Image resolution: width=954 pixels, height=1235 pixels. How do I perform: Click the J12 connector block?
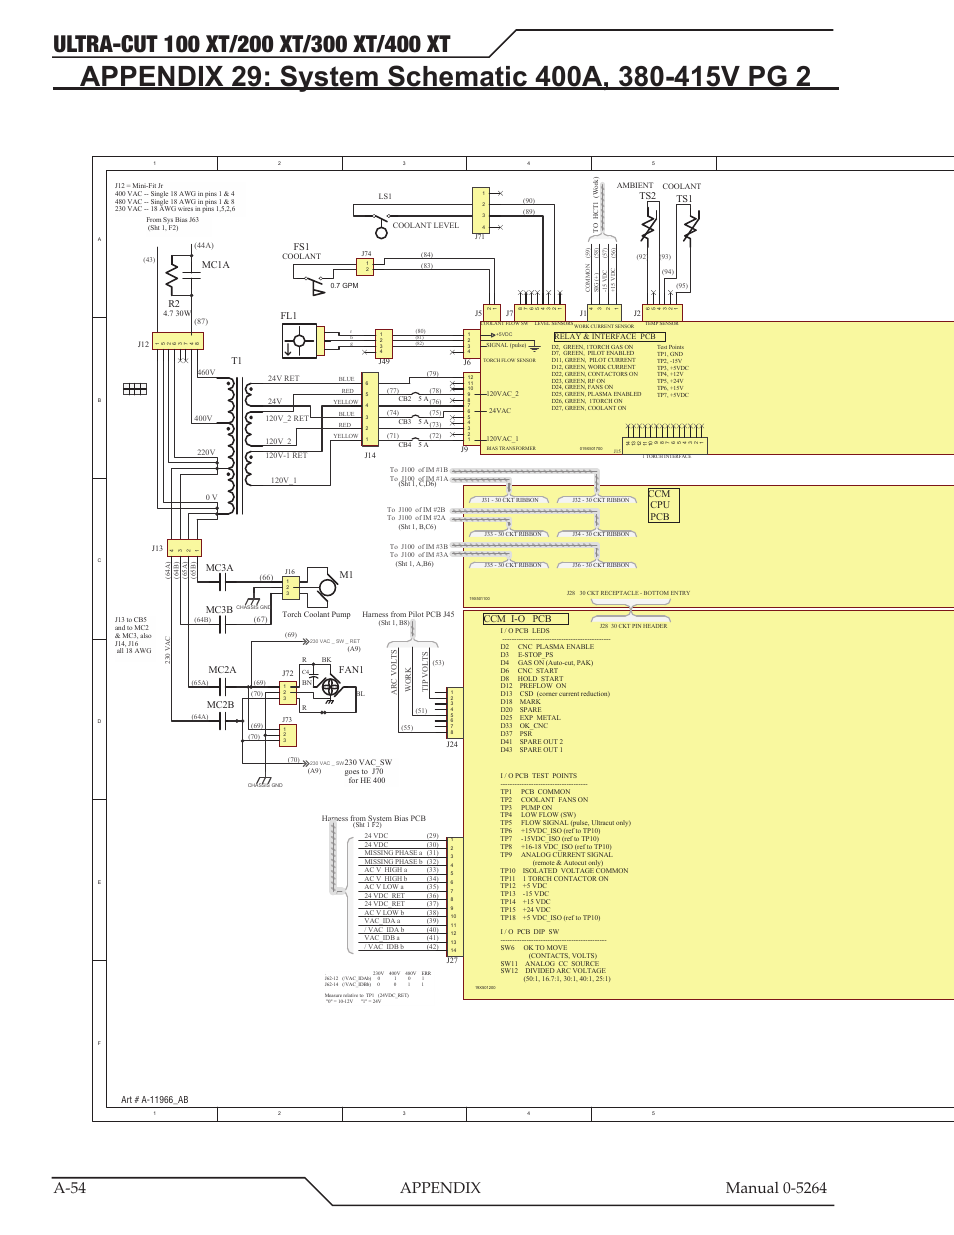click(x=177, y=343)
